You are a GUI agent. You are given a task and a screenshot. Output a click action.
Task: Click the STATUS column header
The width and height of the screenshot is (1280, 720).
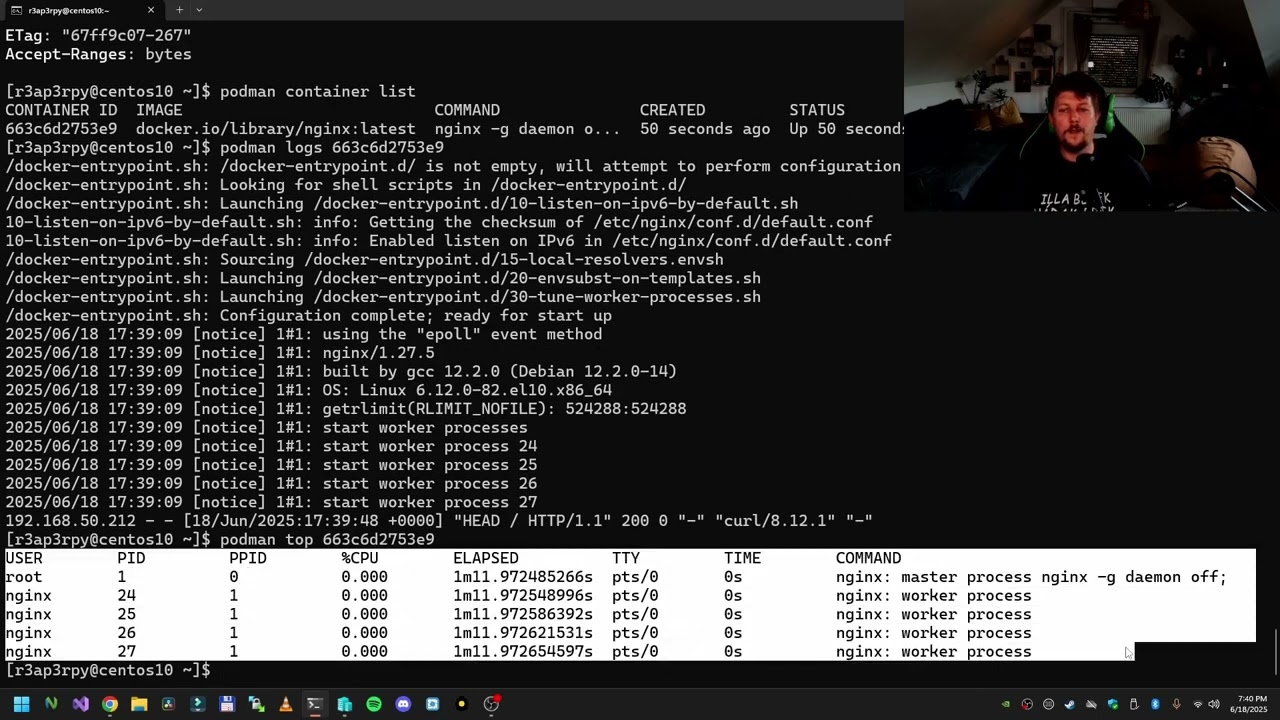point(817,110)
